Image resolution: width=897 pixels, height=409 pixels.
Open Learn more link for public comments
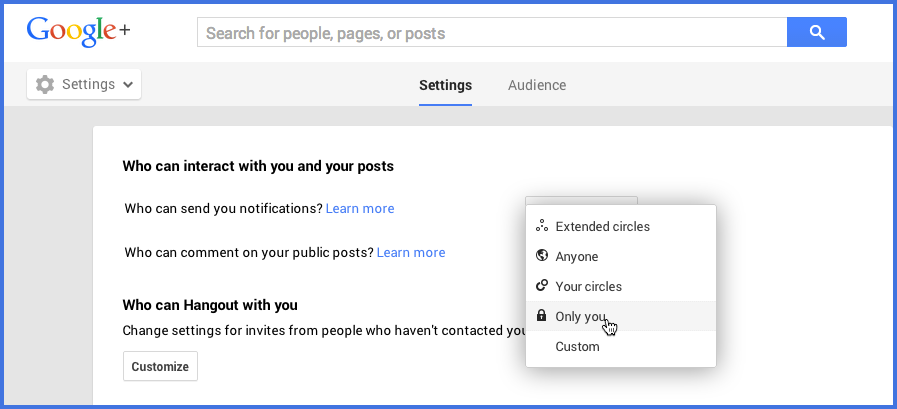pos(411,252)
